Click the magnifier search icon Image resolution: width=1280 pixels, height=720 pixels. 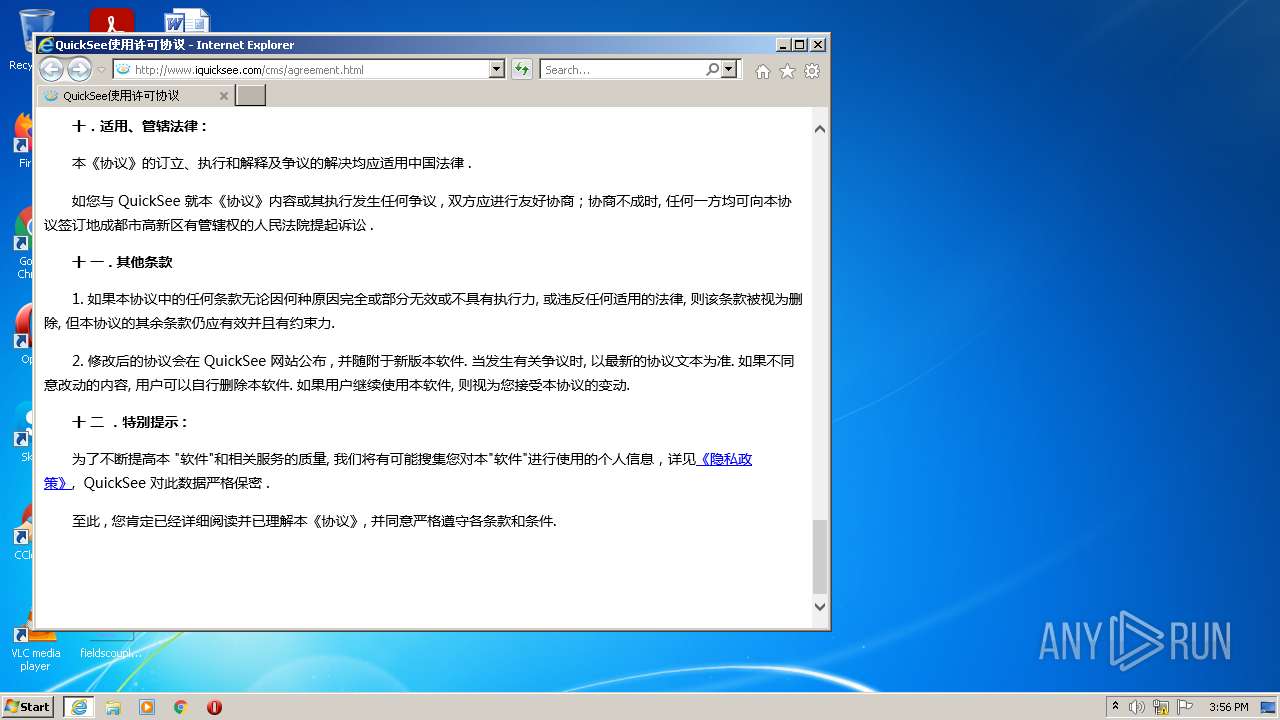tap(712, 69)
